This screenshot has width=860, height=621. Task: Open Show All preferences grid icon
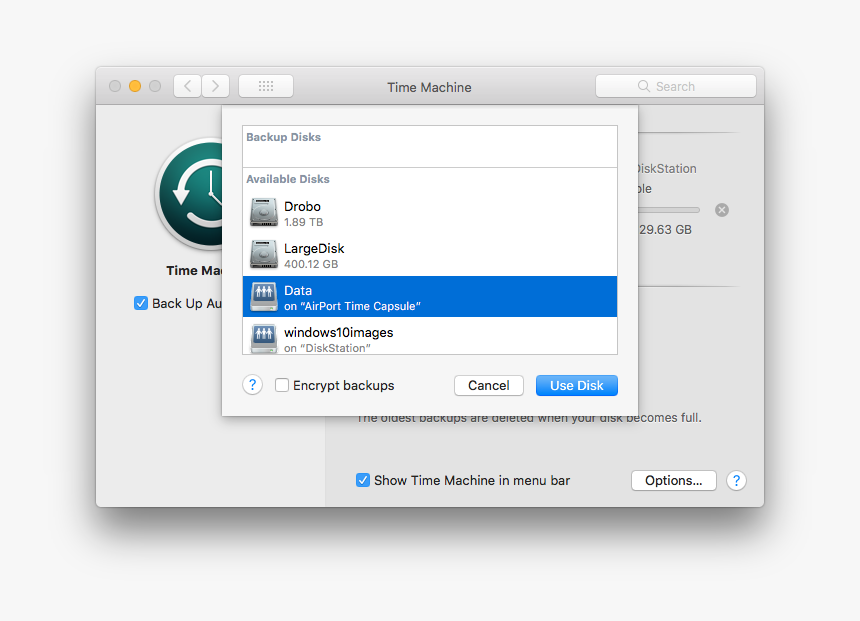(265, 86)
